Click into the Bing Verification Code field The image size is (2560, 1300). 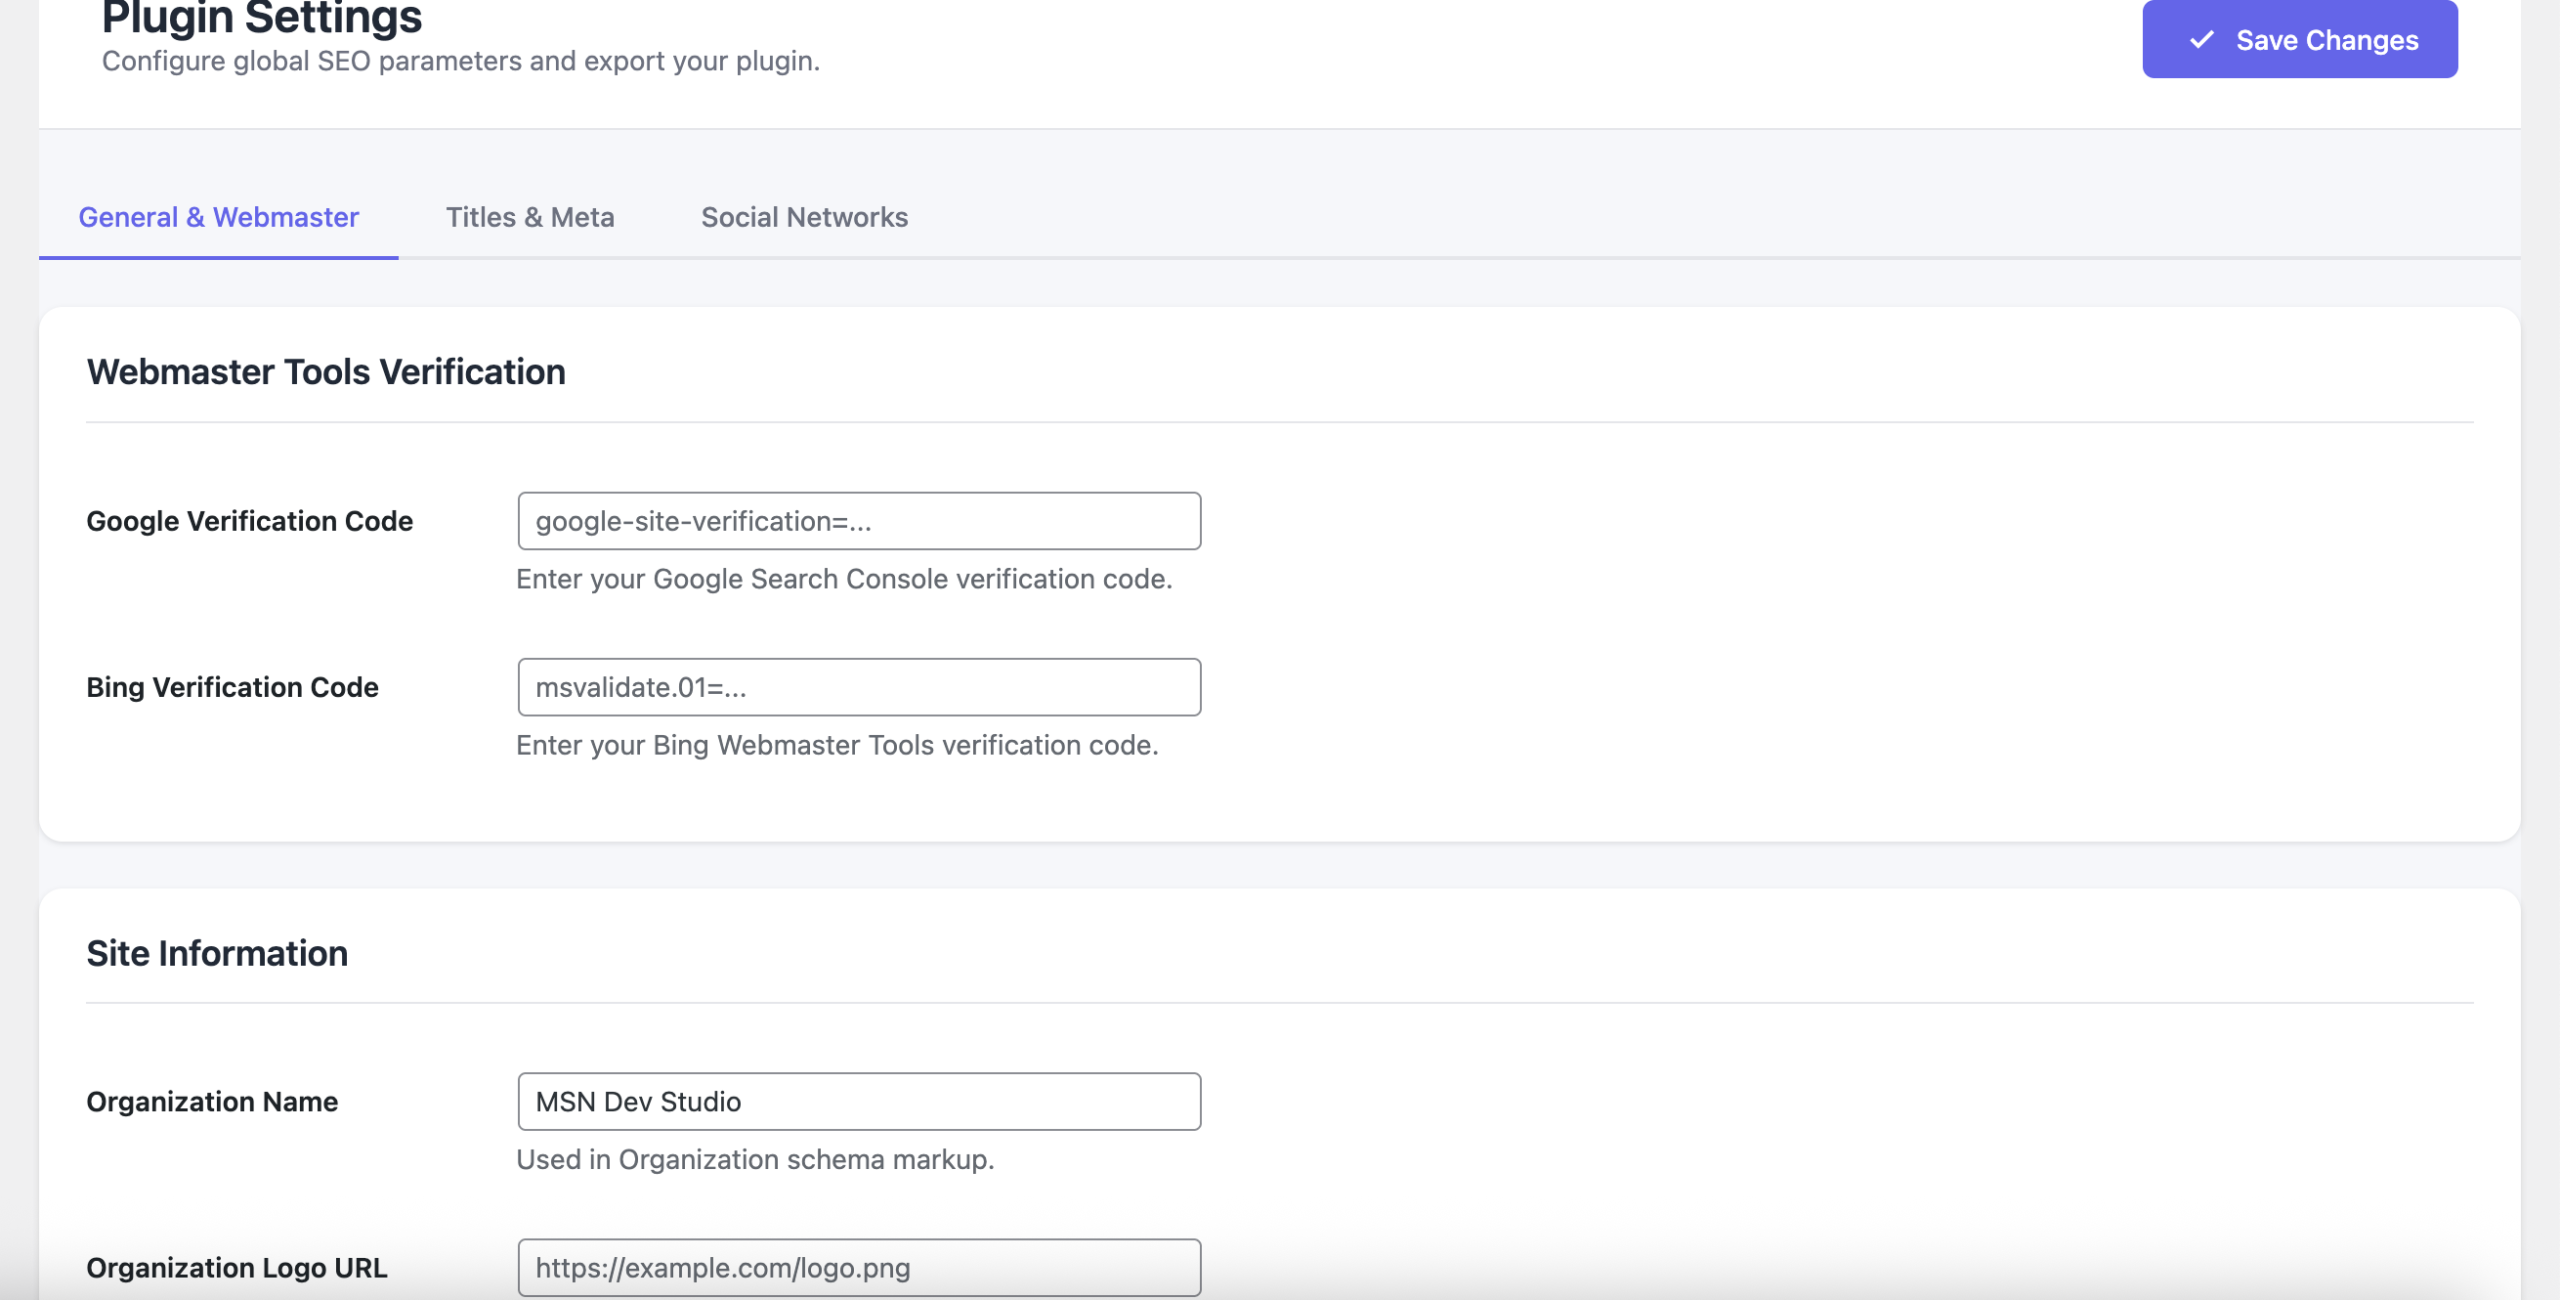click(858, 687)
